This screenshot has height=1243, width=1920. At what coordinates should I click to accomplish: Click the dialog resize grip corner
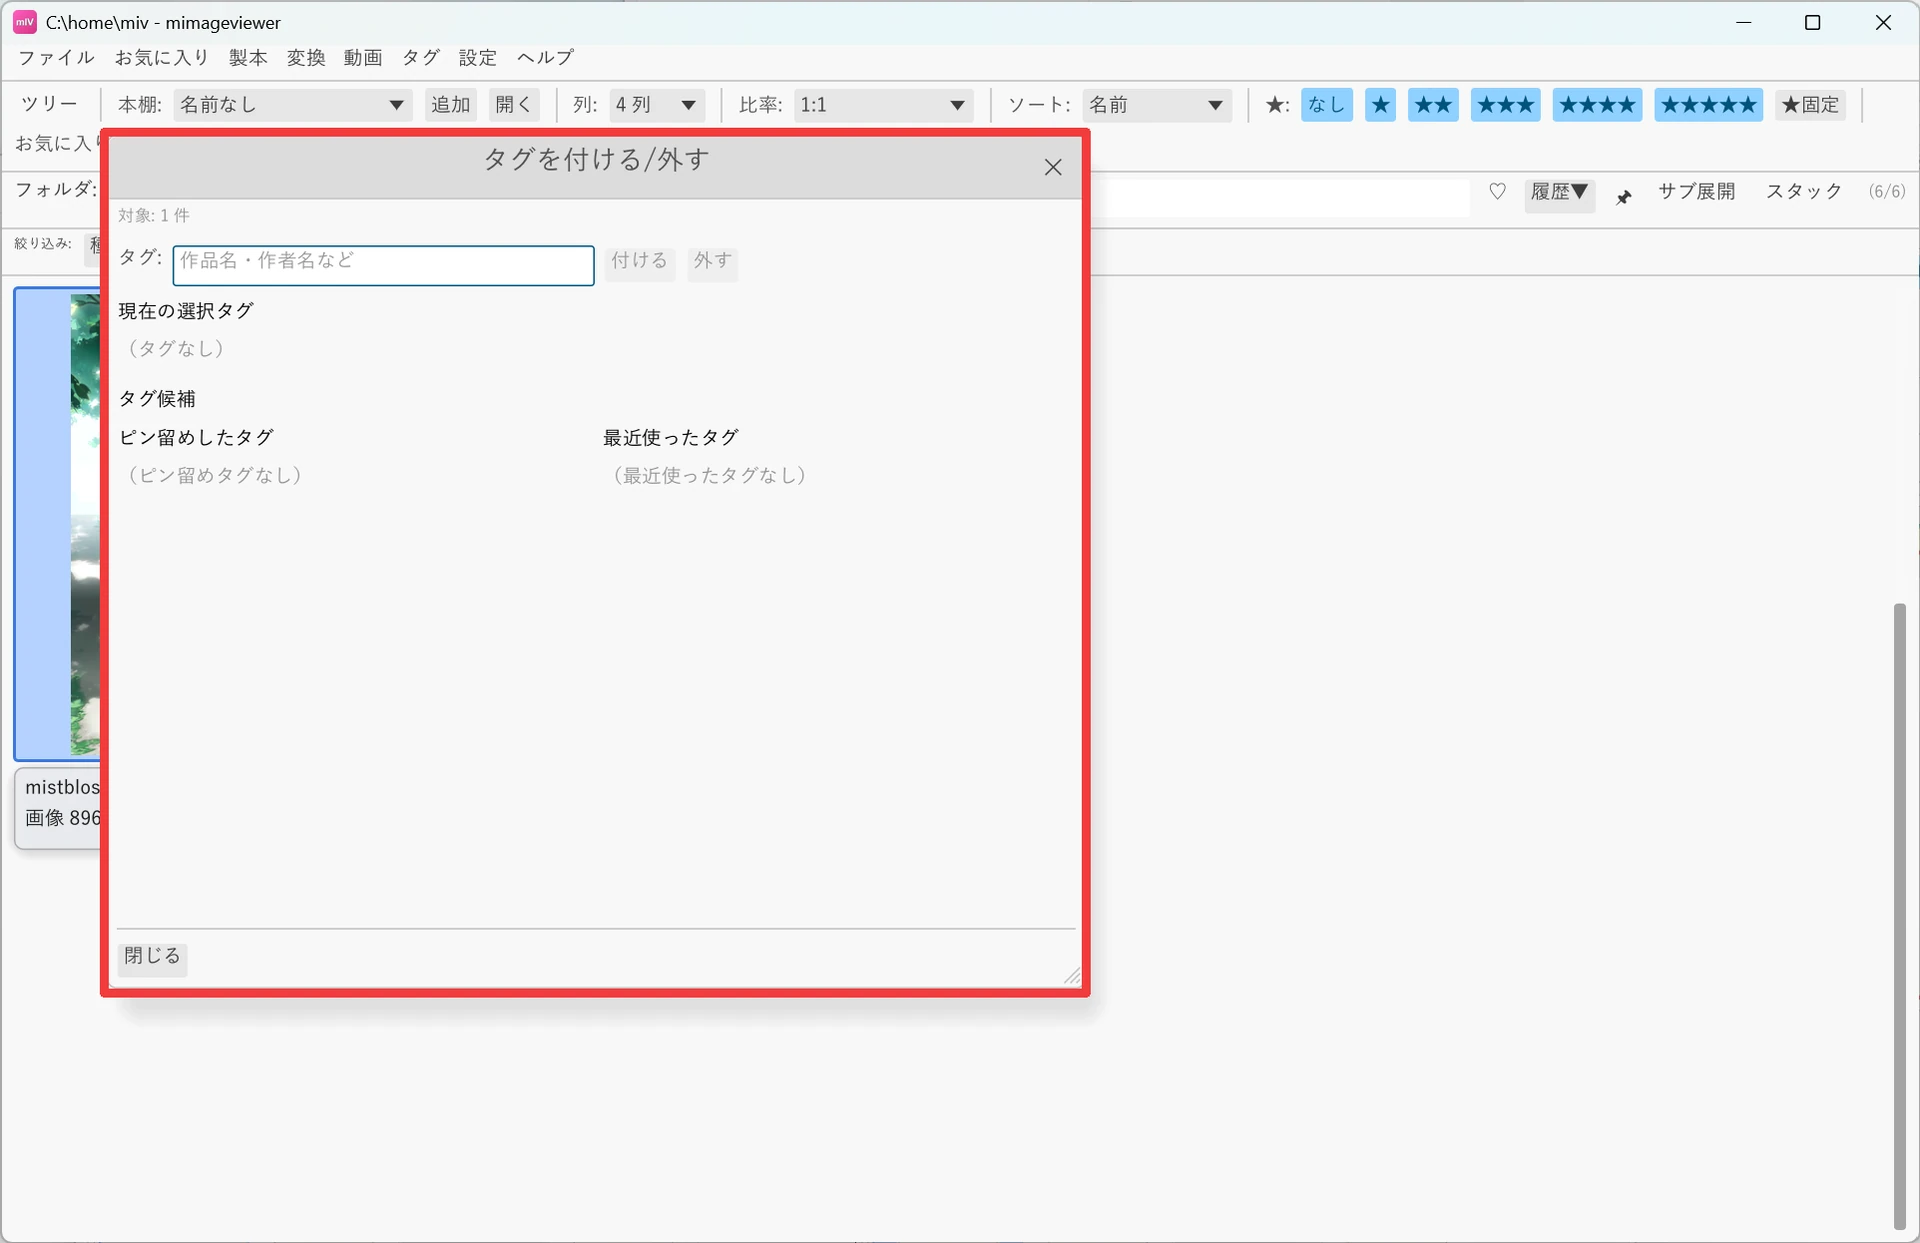(1072, 976)
